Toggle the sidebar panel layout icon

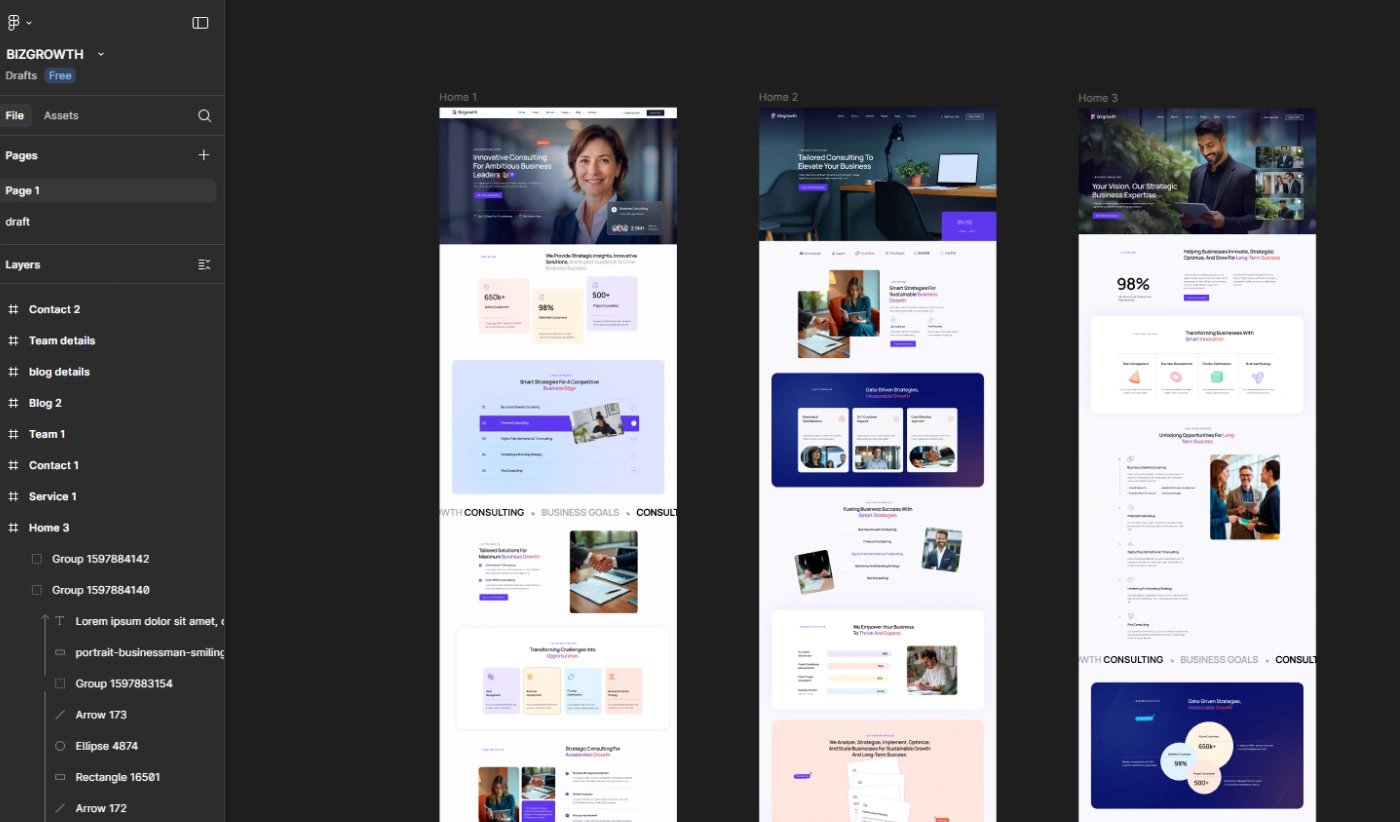tap(200, 22)
